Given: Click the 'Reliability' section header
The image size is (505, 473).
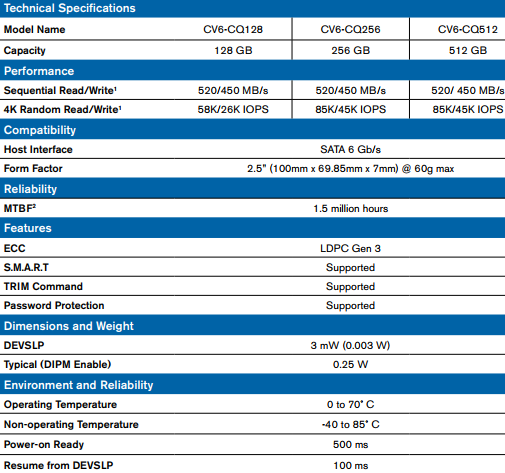Looking at the screenshot, I should click(30, 189).
